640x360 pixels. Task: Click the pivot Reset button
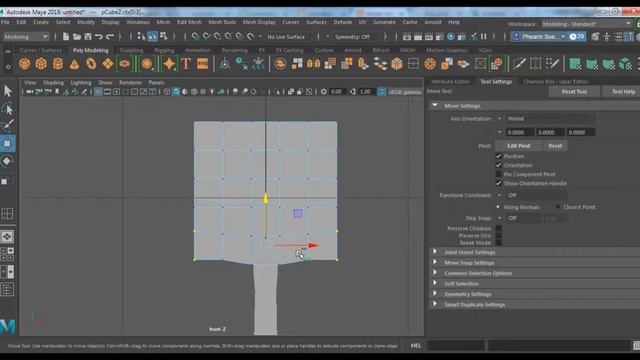555,146
